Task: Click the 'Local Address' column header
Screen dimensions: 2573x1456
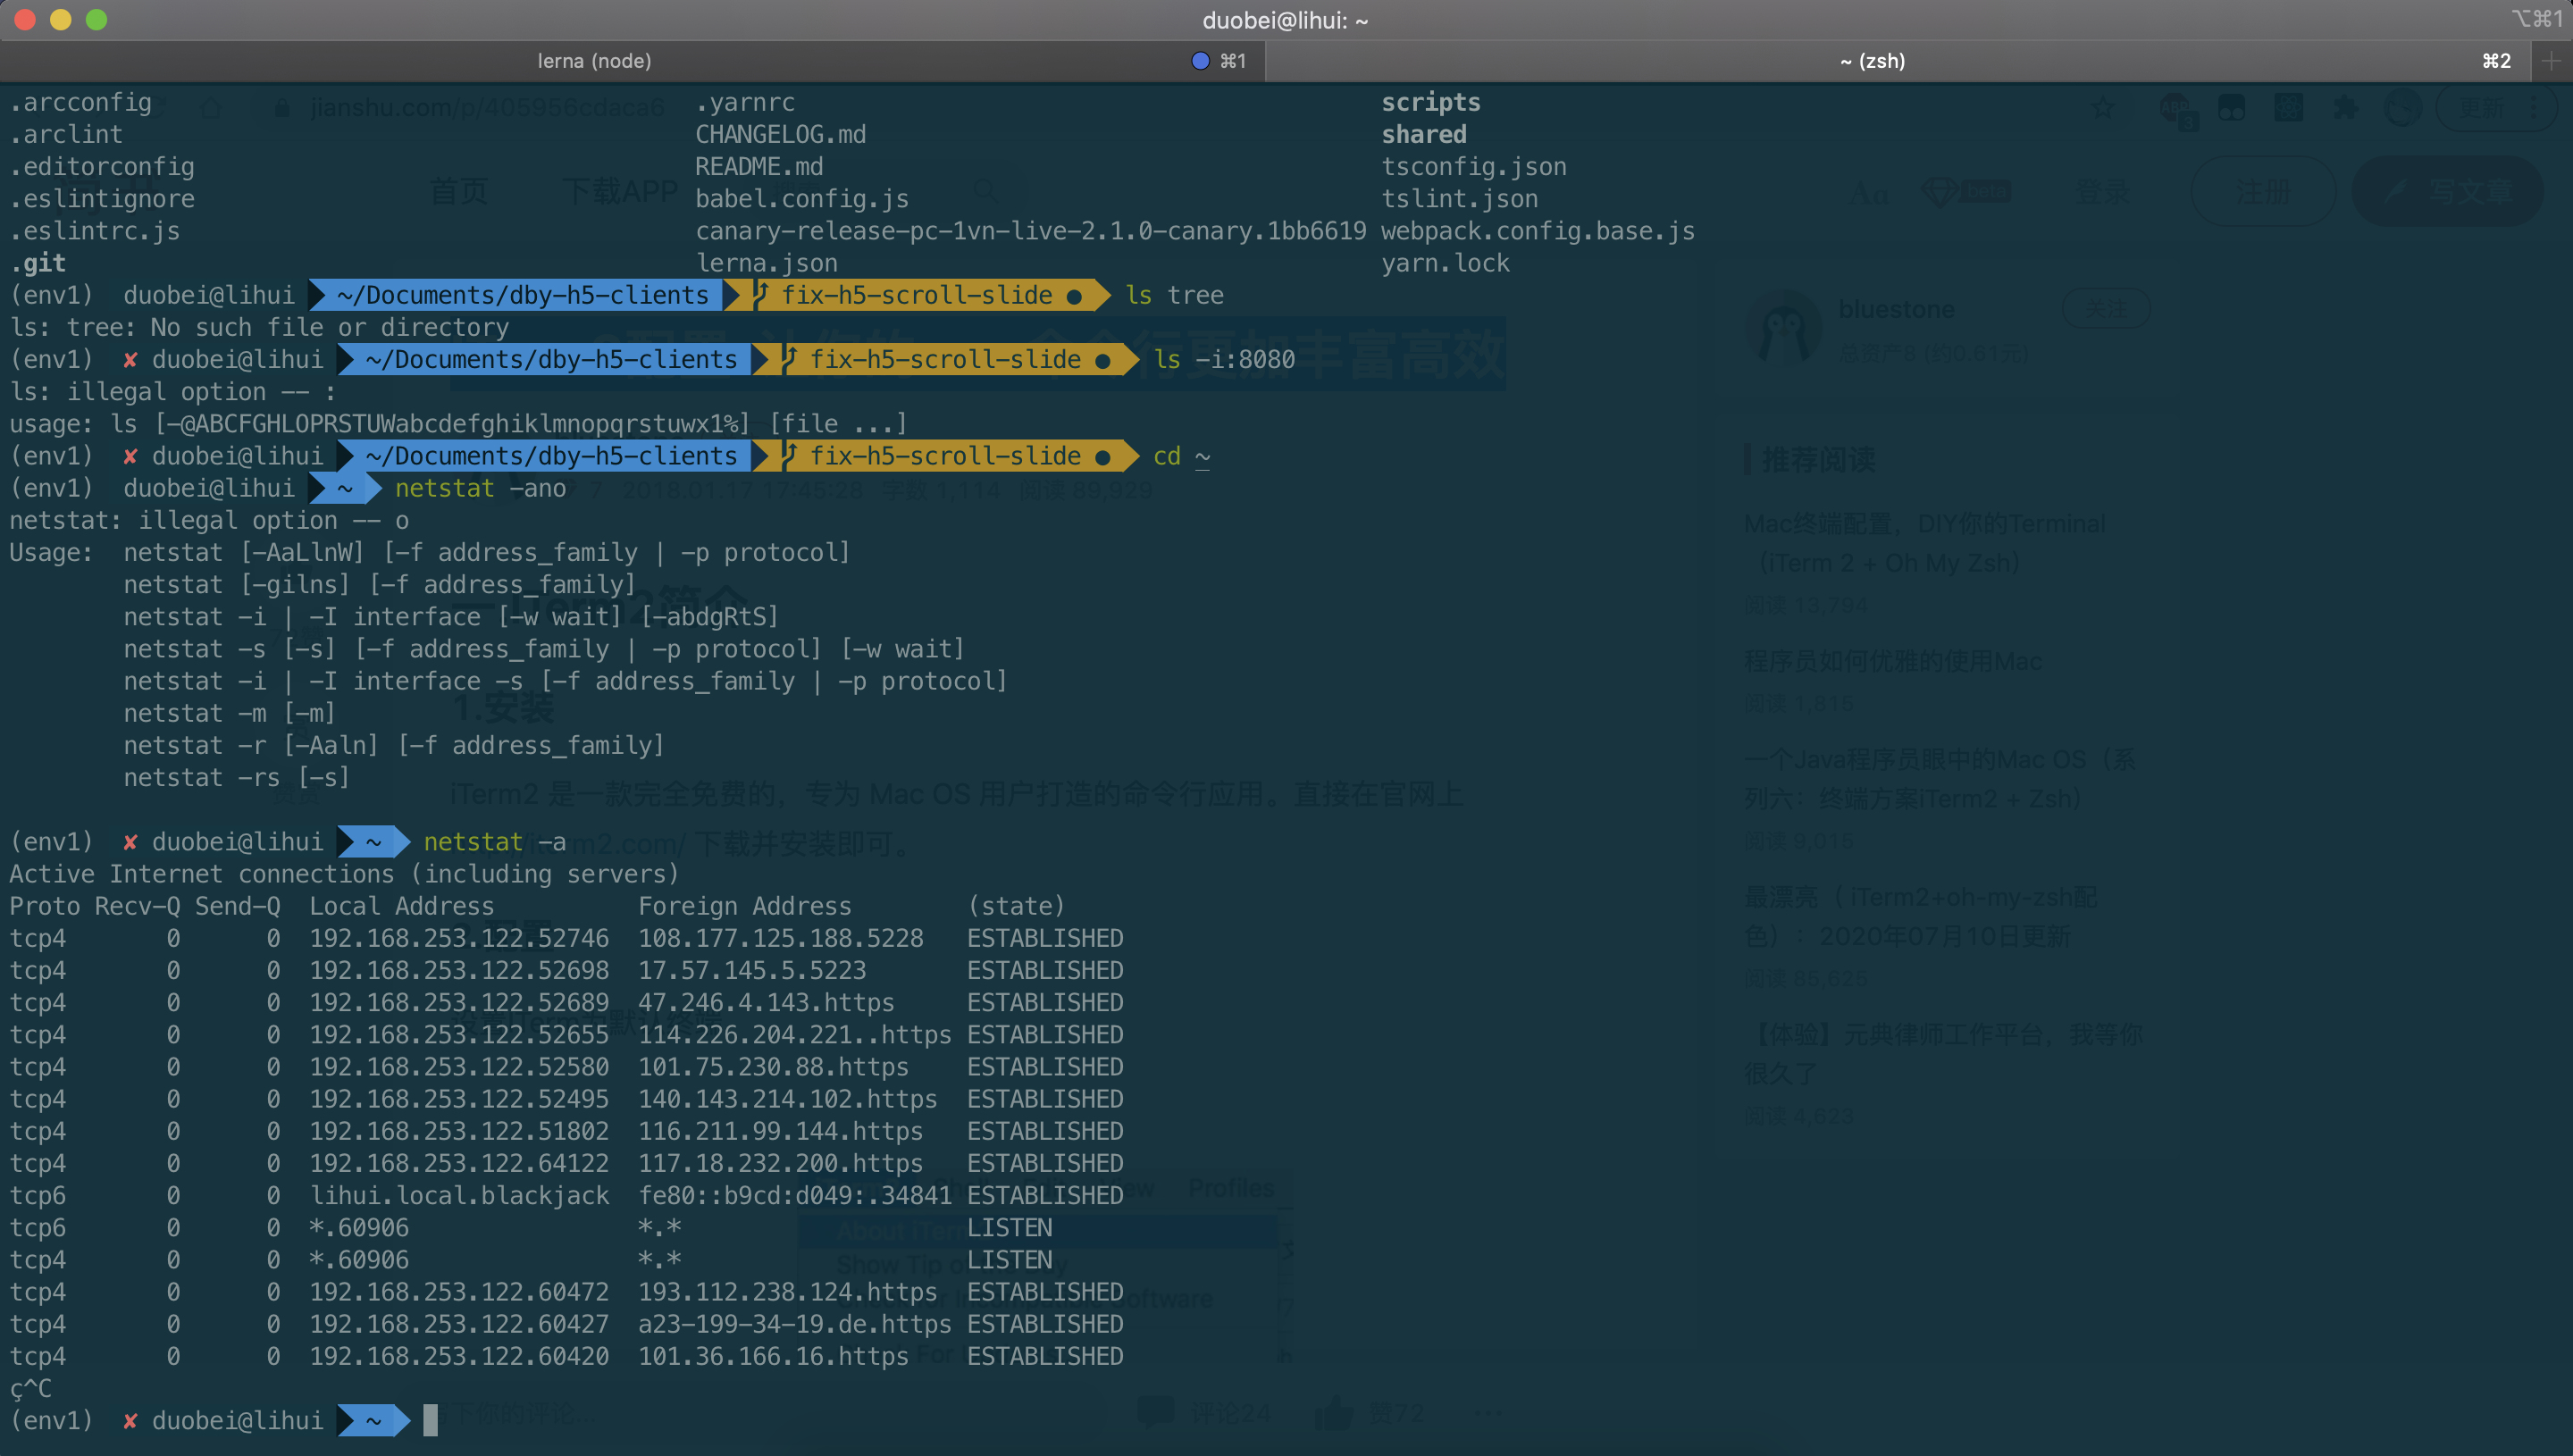Action: pyautogui.click(x=401, y=906)
